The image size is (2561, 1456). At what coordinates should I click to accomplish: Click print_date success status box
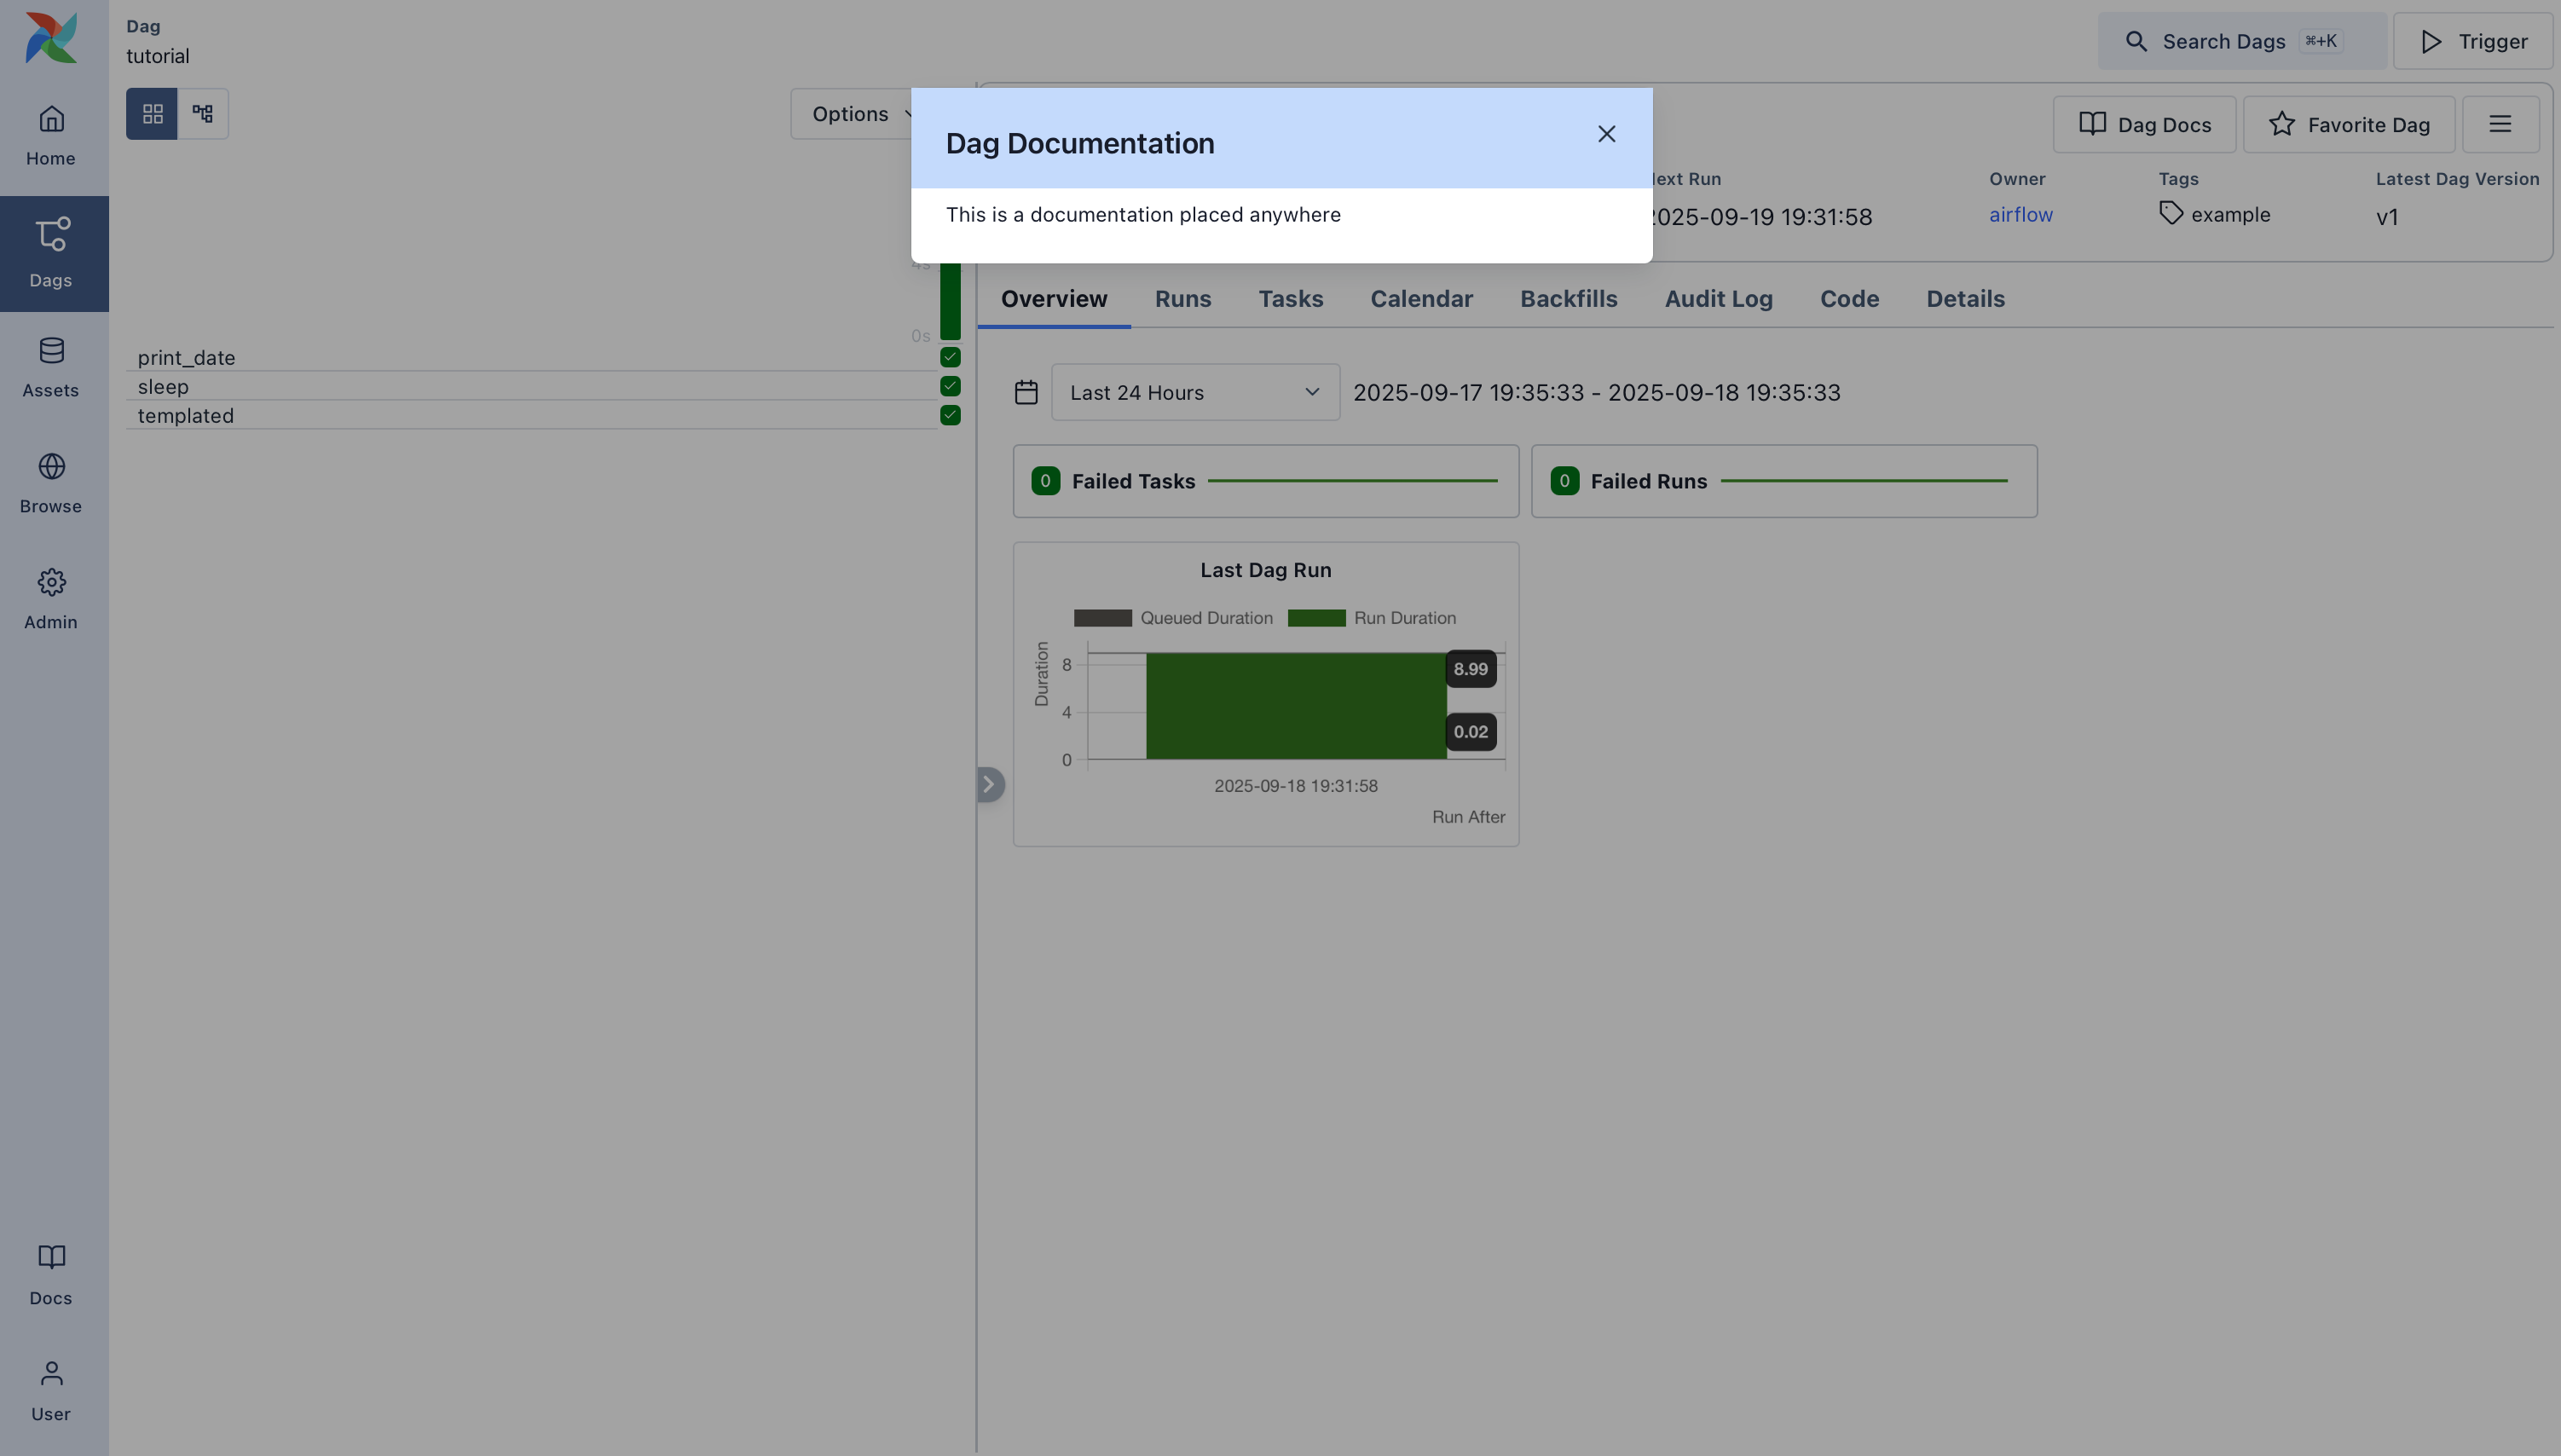click(x=950, y=357)
